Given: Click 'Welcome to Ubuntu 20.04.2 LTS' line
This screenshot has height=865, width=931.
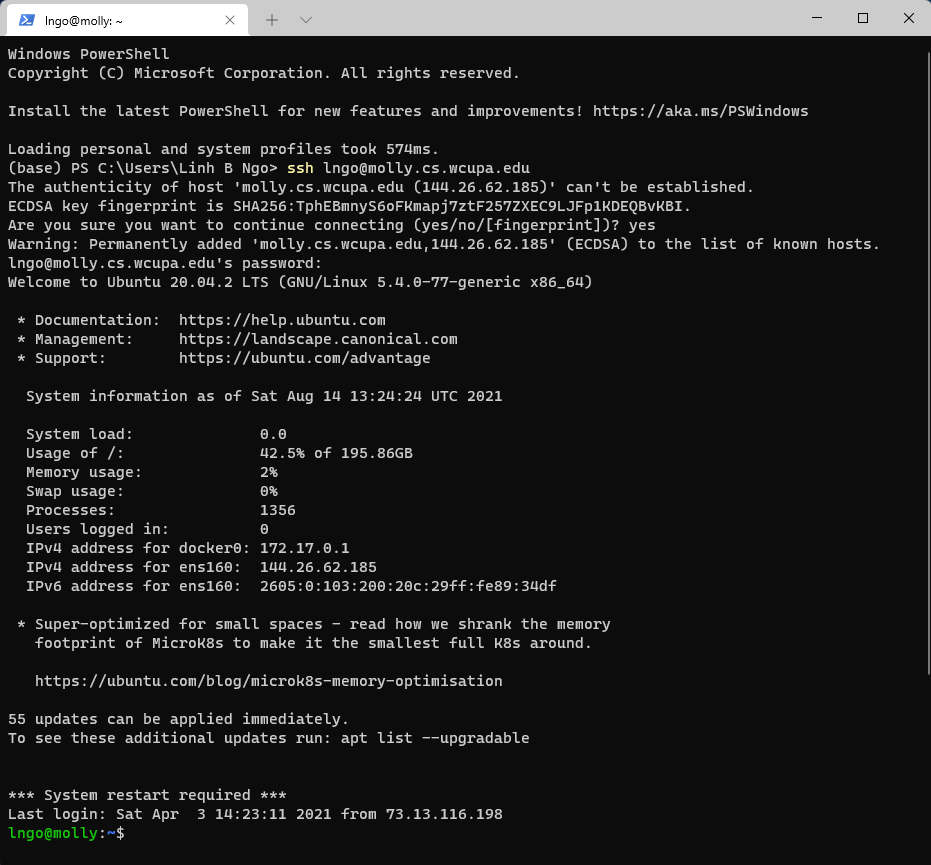Looking at the screenshot, I should tap(300, 282).
